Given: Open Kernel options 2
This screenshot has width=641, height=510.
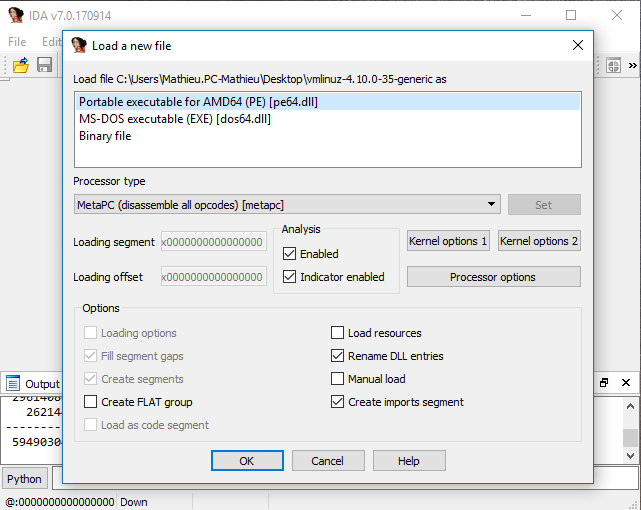Looking at the screenshot, I should (x=539, y=241).
